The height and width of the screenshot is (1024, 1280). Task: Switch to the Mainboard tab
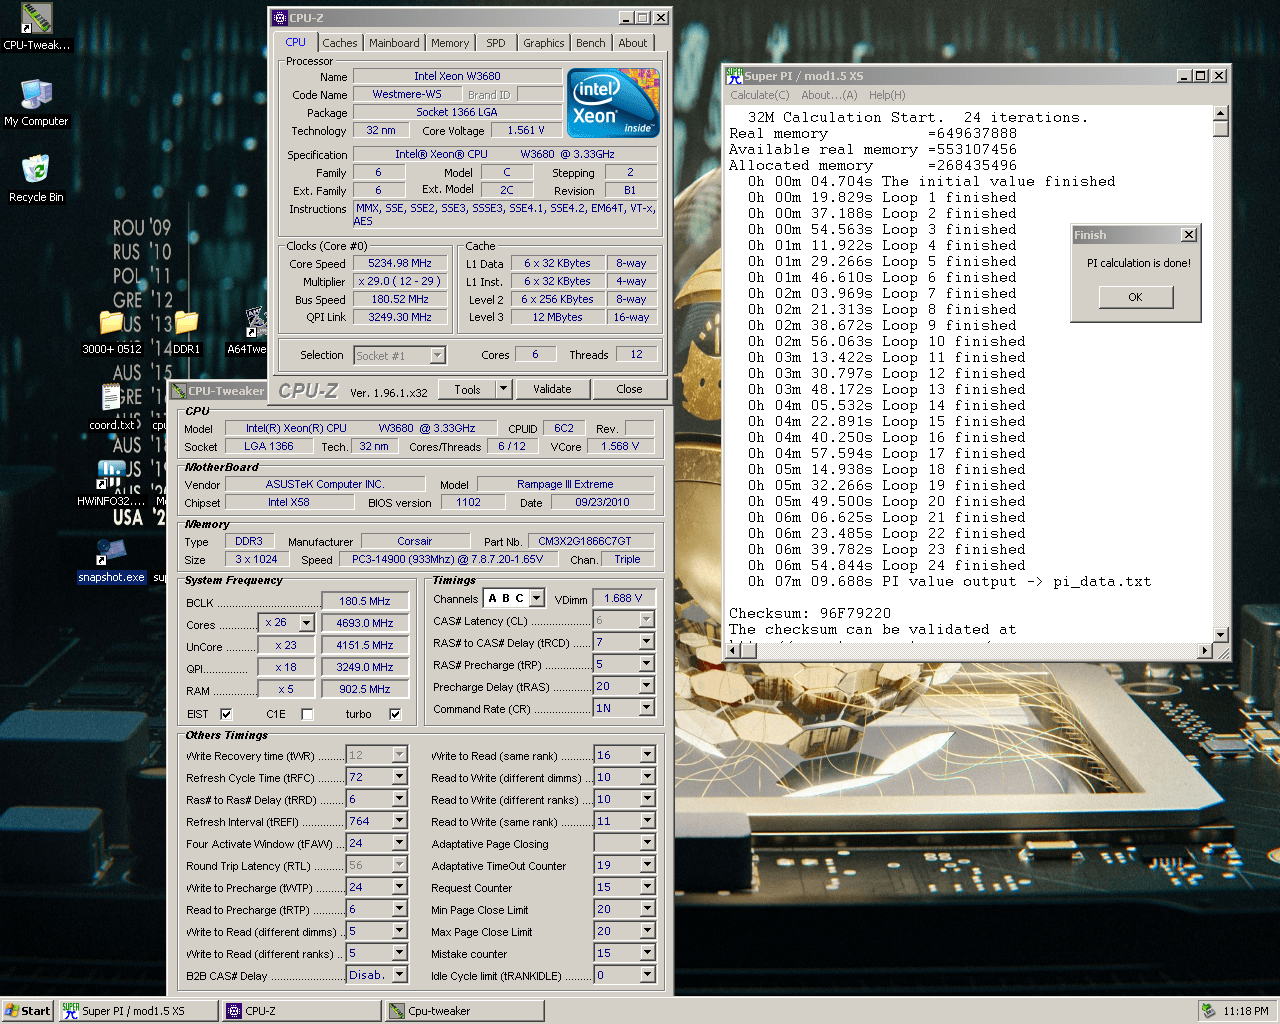395,43
